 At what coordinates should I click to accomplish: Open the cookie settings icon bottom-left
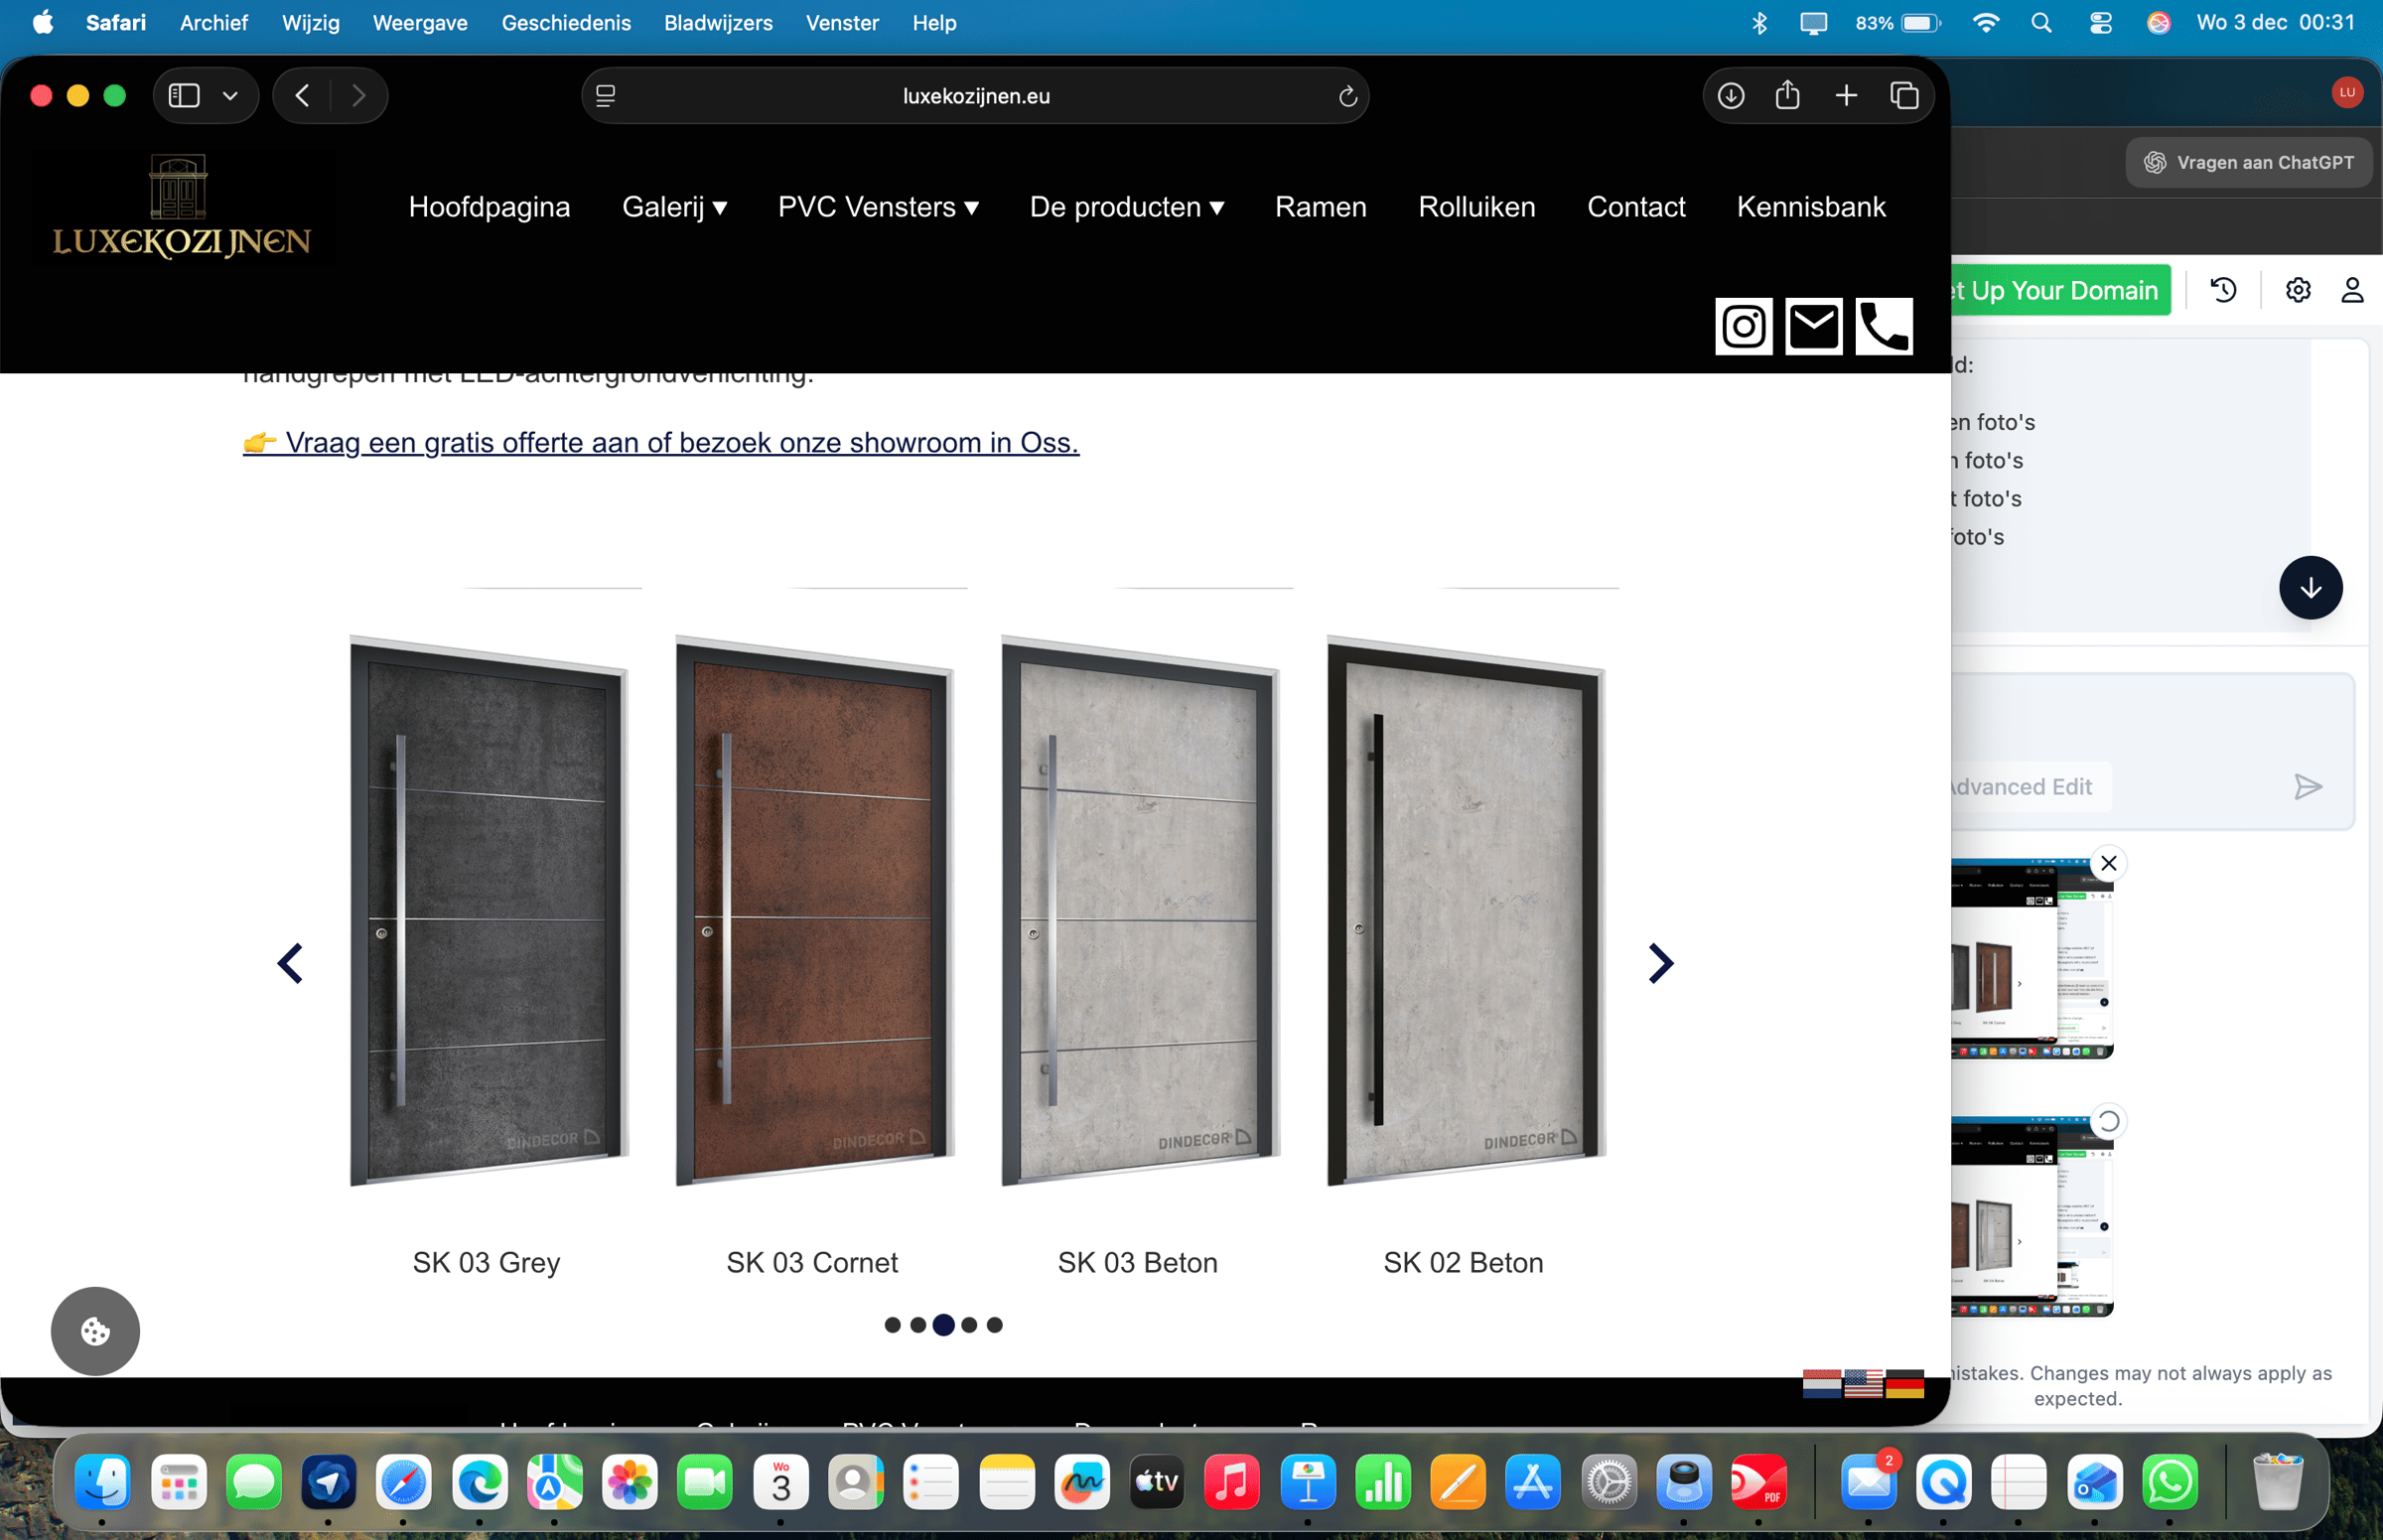point(94,1331)
